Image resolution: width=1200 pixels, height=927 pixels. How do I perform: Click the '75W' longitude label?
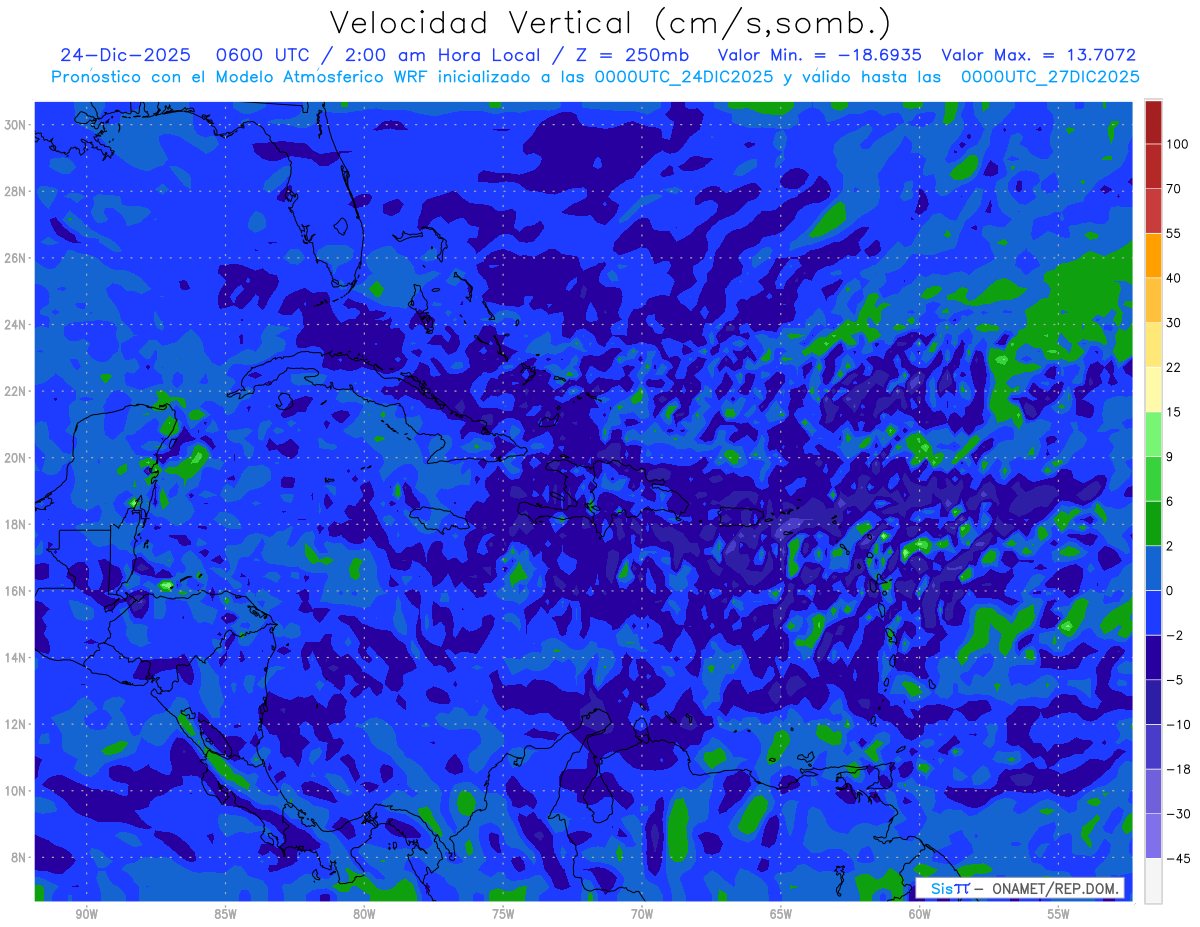[503, 914]
